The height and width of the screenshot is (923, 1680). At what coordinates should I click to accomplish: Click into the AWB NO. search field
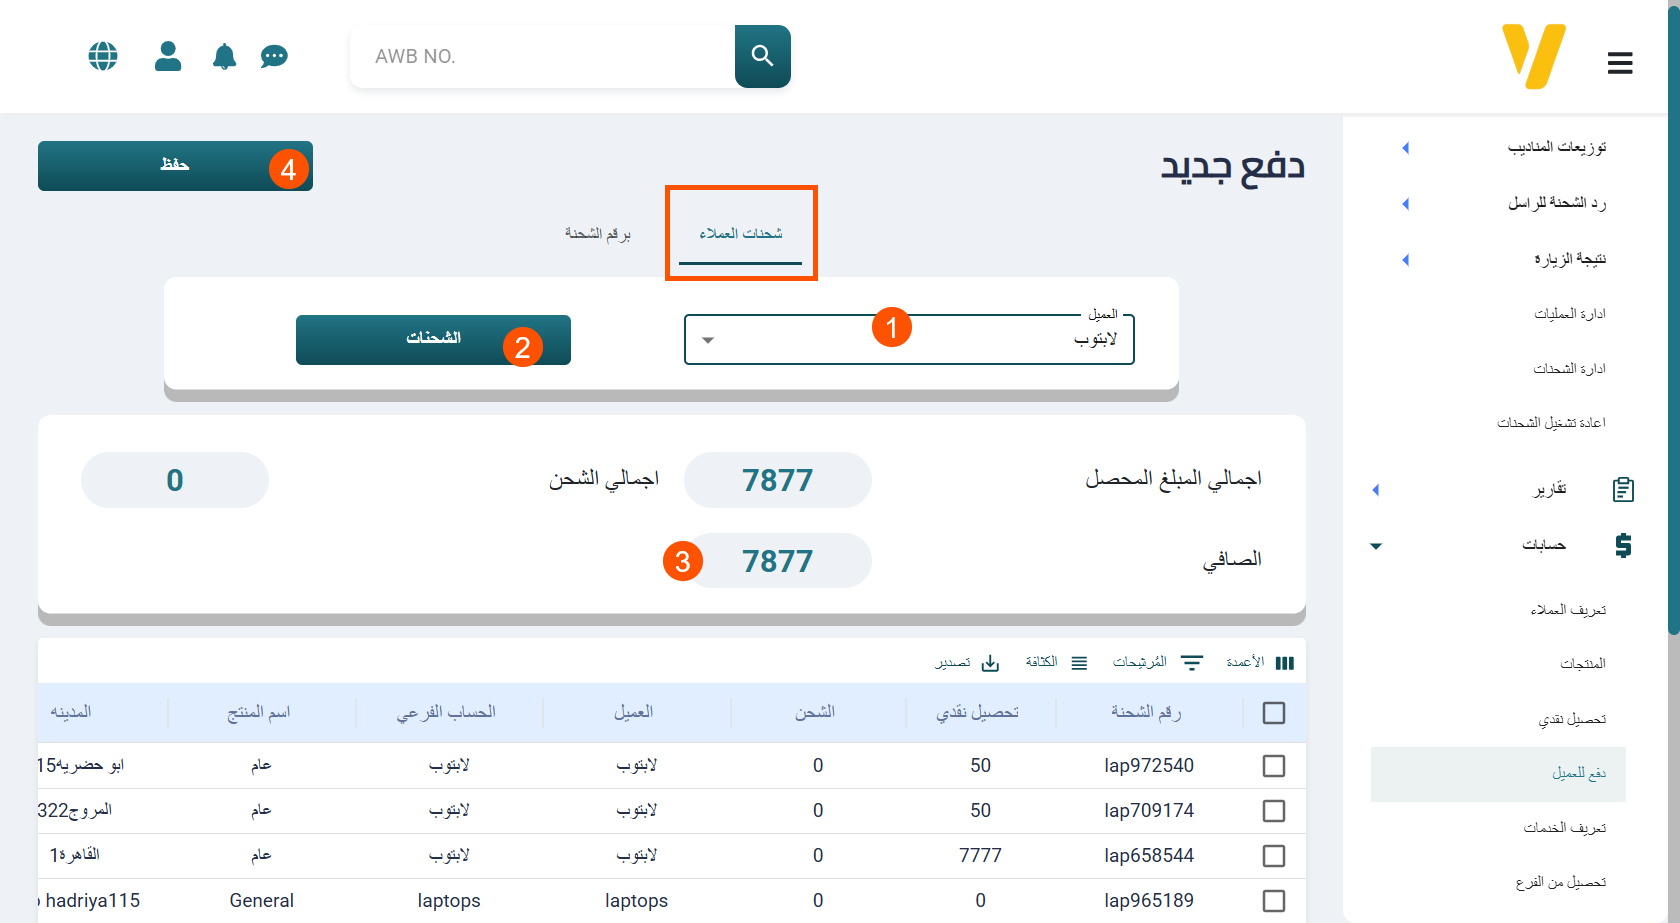tap(545, 57)
